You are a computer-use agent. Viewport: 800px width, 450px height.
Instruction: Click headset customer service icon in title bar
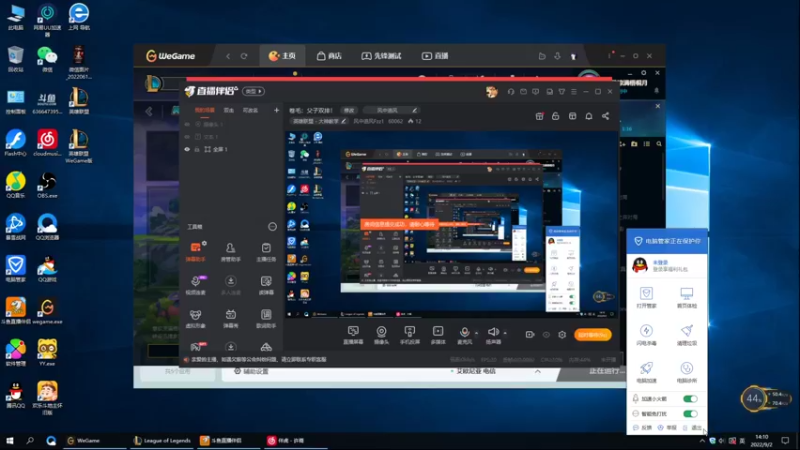pyautogui.click(x=511, y=92)
